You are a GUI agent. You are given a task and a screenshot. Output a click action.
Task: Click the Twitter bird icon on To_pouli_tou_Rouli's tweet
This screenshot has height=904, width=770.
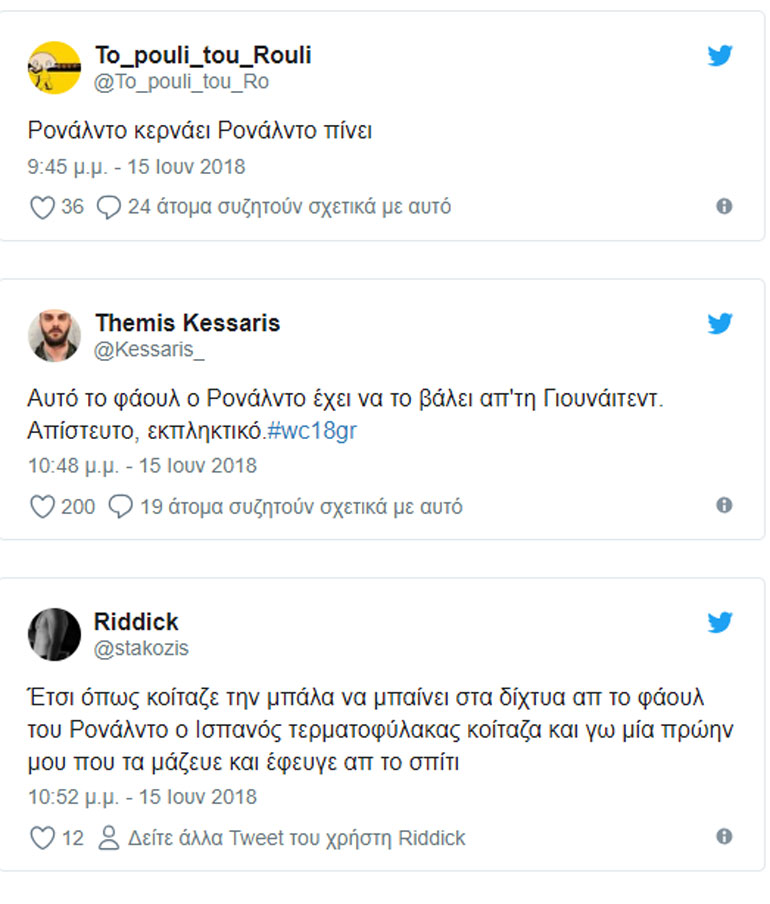pyautogui.click(x=720, y=56)
